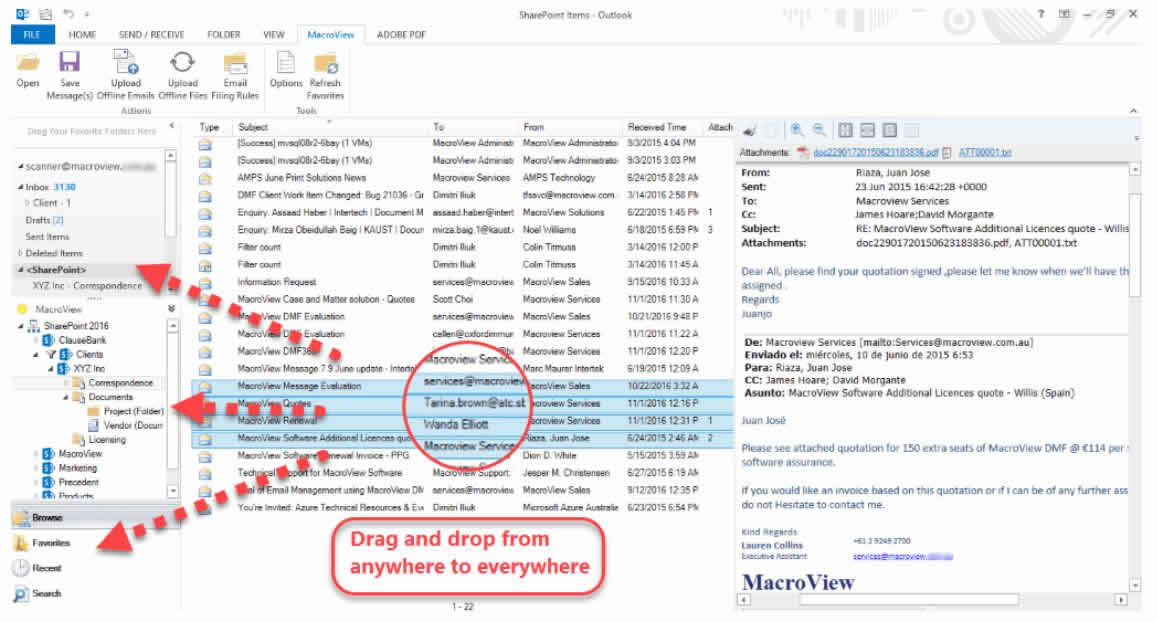
Task: Open the ADOBE PDF ribbon tab
Action: (401, 34)
